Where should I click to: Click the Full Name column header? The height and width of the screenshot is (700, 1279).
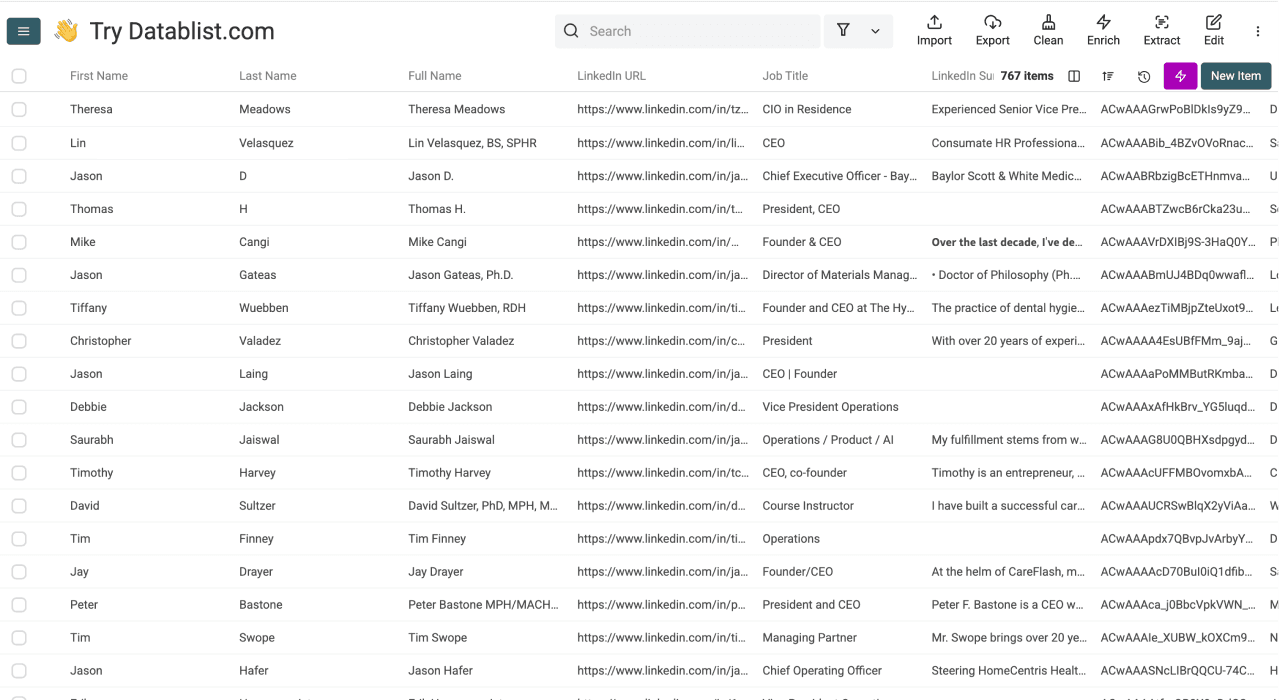[434, 75]
